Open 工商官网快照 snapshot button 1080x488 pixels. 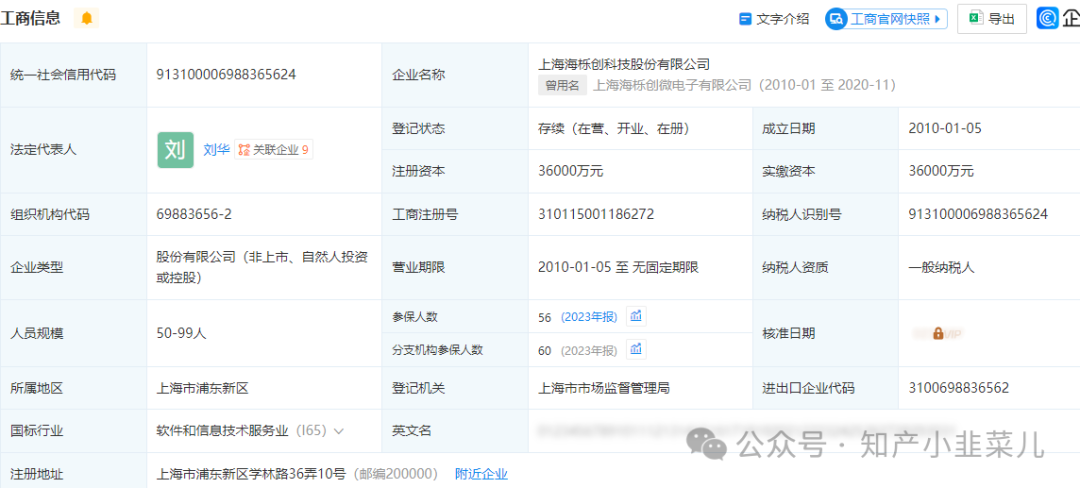[887, 19]
